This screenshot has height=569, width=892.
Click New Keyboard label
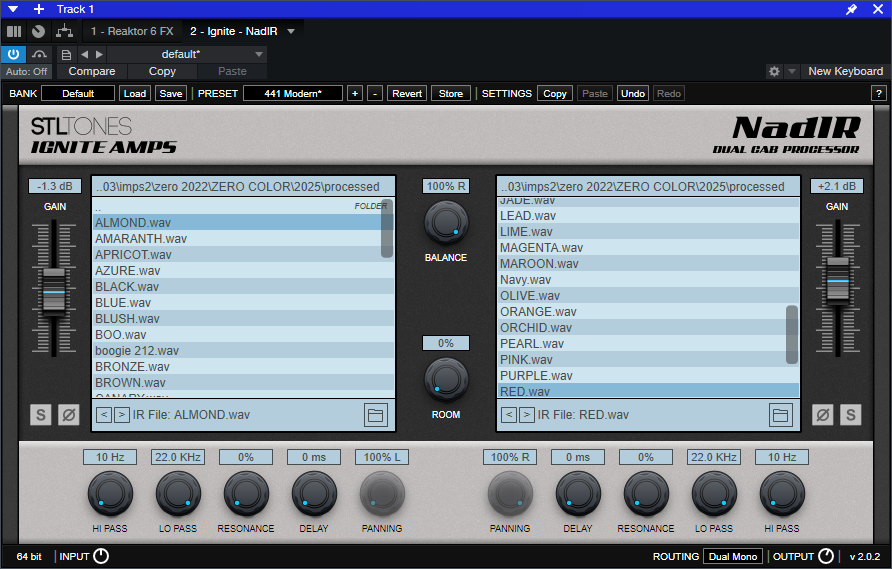point(845,72)
